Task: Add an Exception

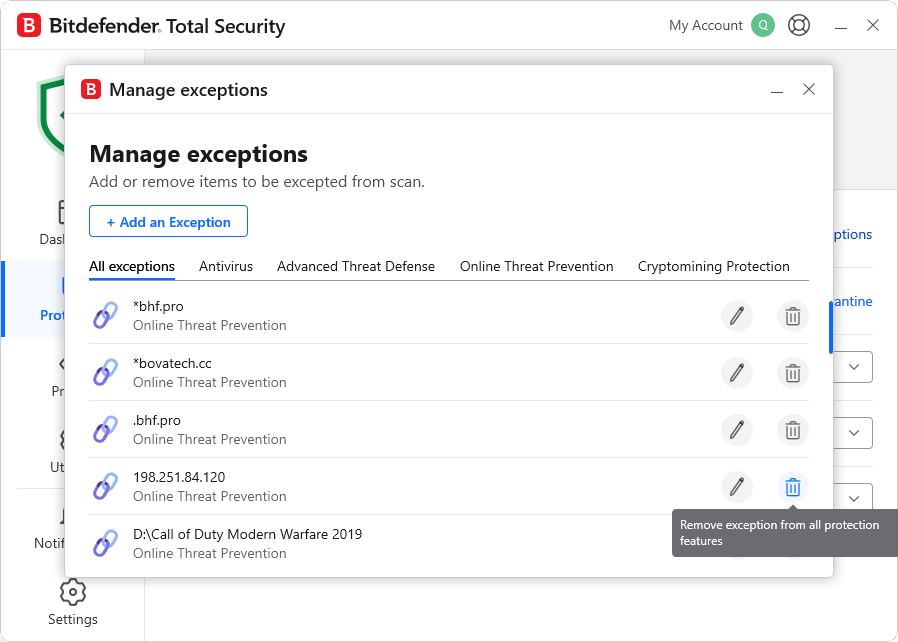Action: [x=168, y=221]
